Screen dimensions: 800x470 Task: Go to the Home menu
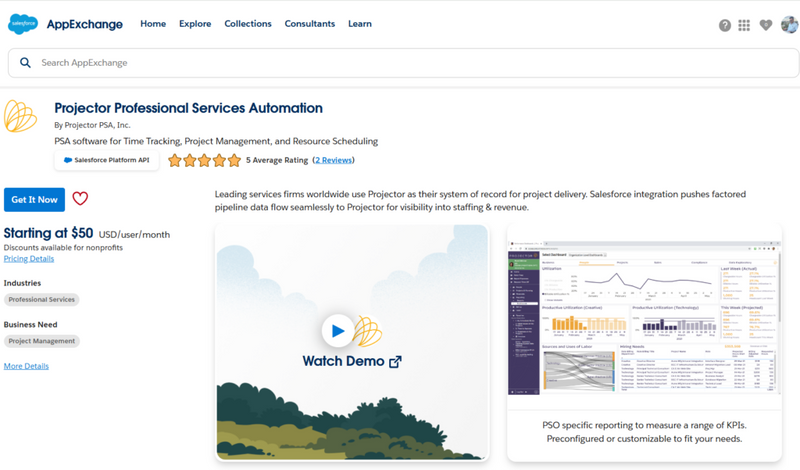[153, 24]
